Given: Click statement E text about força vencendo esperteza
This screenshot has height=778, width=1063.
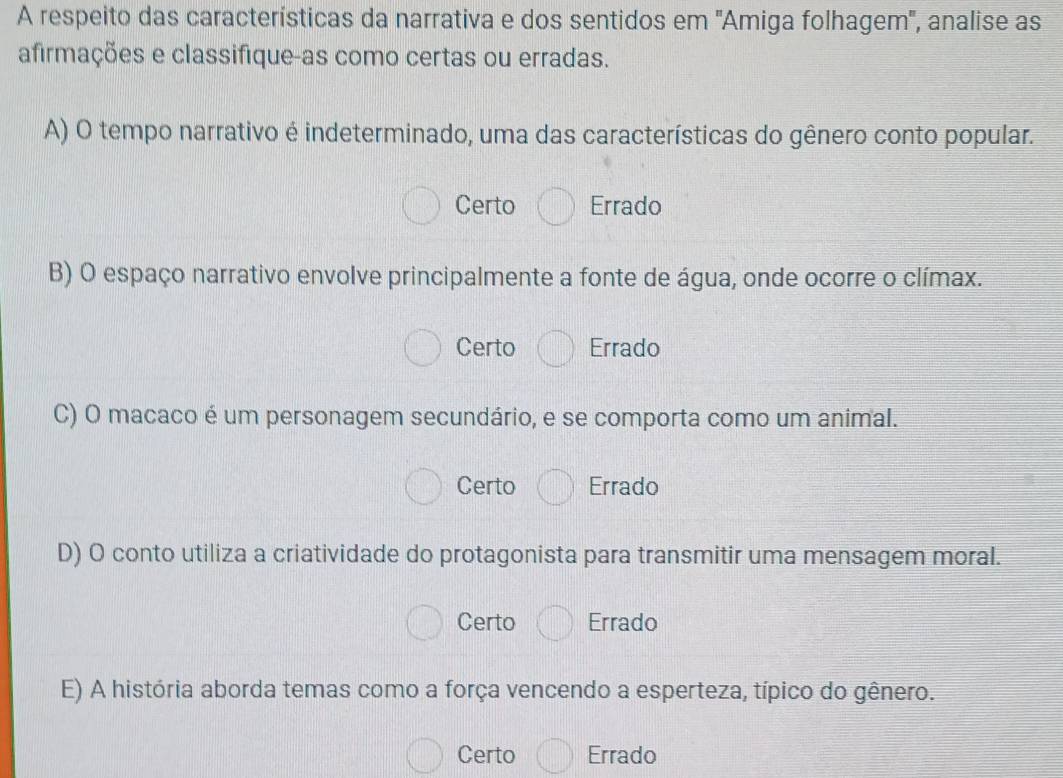Looking at the screenshot, I should pos(498,689).
